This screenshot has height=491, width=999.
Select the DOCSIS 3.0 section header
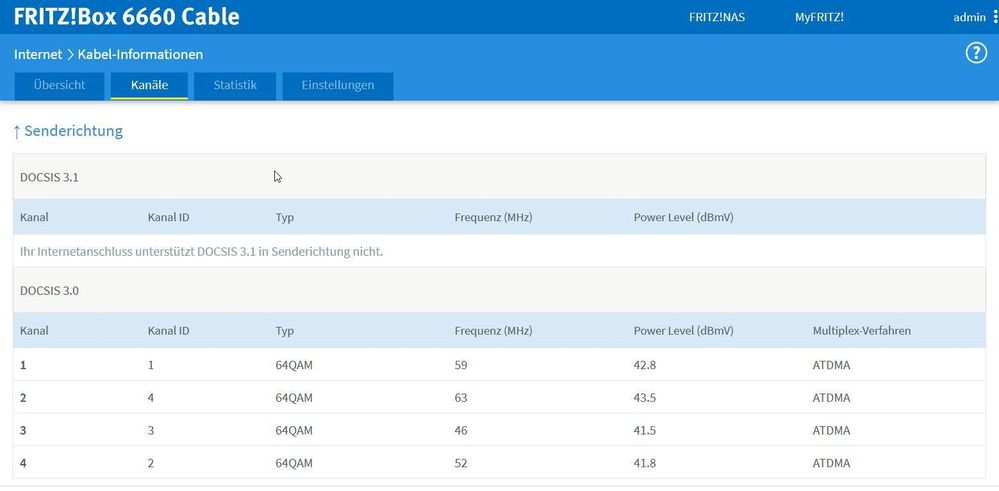coord(49,291)
